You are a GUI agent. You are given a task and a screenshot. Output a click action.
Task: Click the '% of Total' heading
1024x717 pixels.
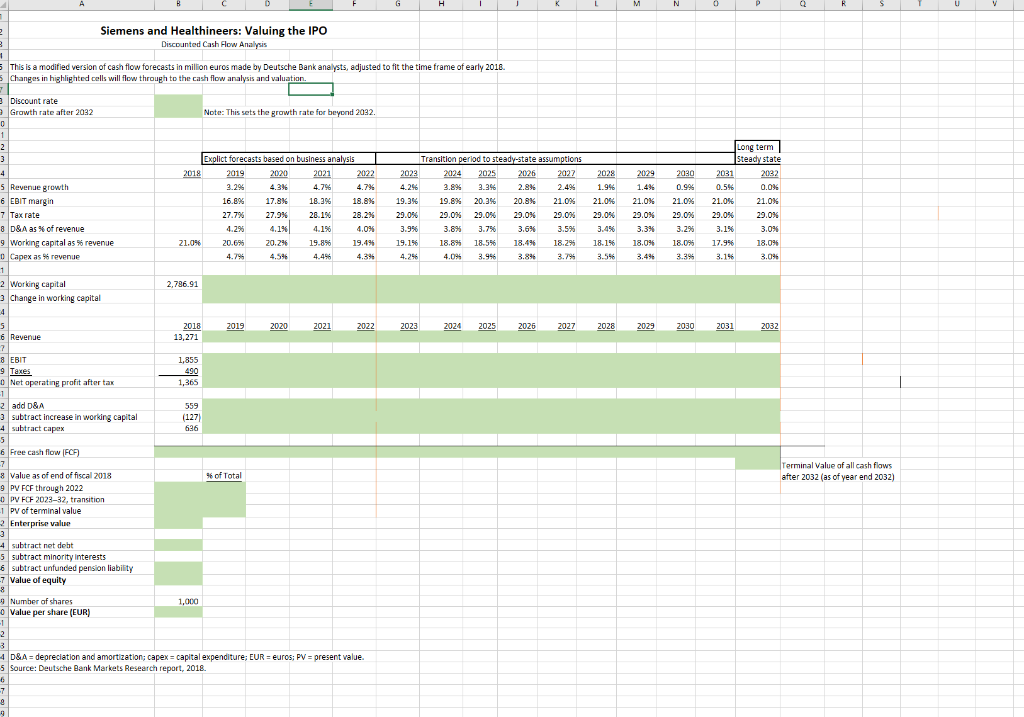pyautogui.click(x=224, y=475)
